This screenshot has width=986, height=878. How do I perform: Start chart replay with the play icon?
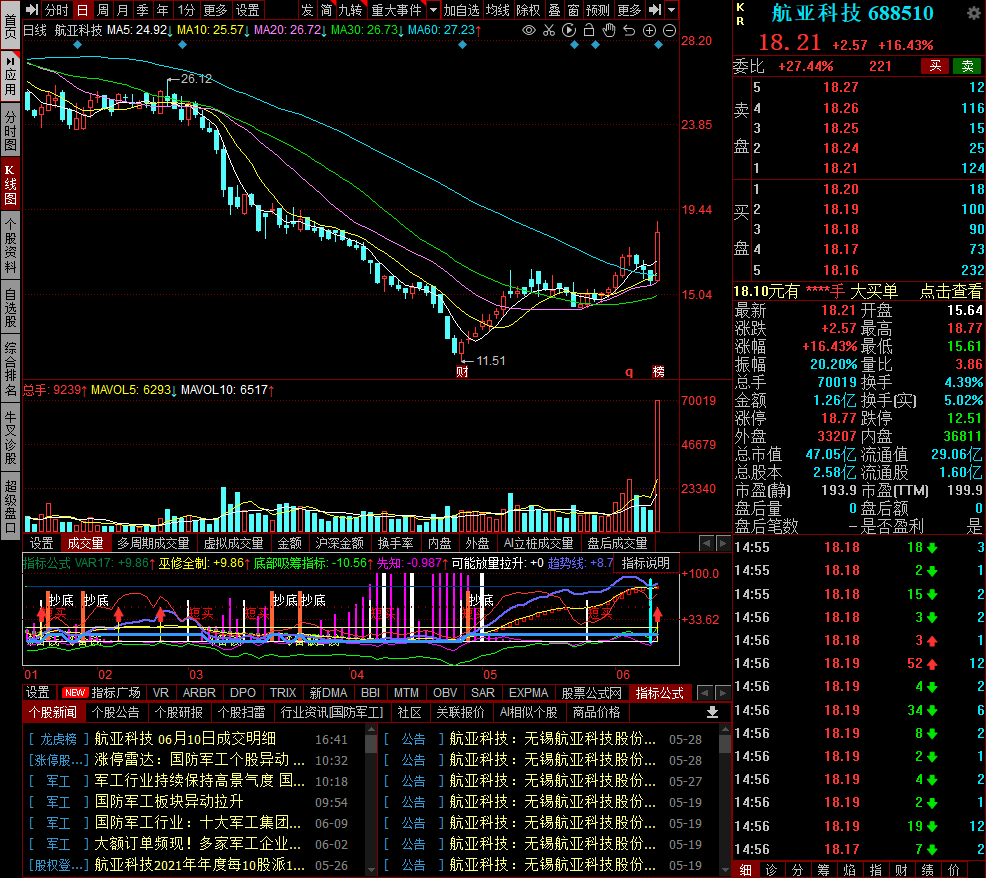(x=569, y=30)
